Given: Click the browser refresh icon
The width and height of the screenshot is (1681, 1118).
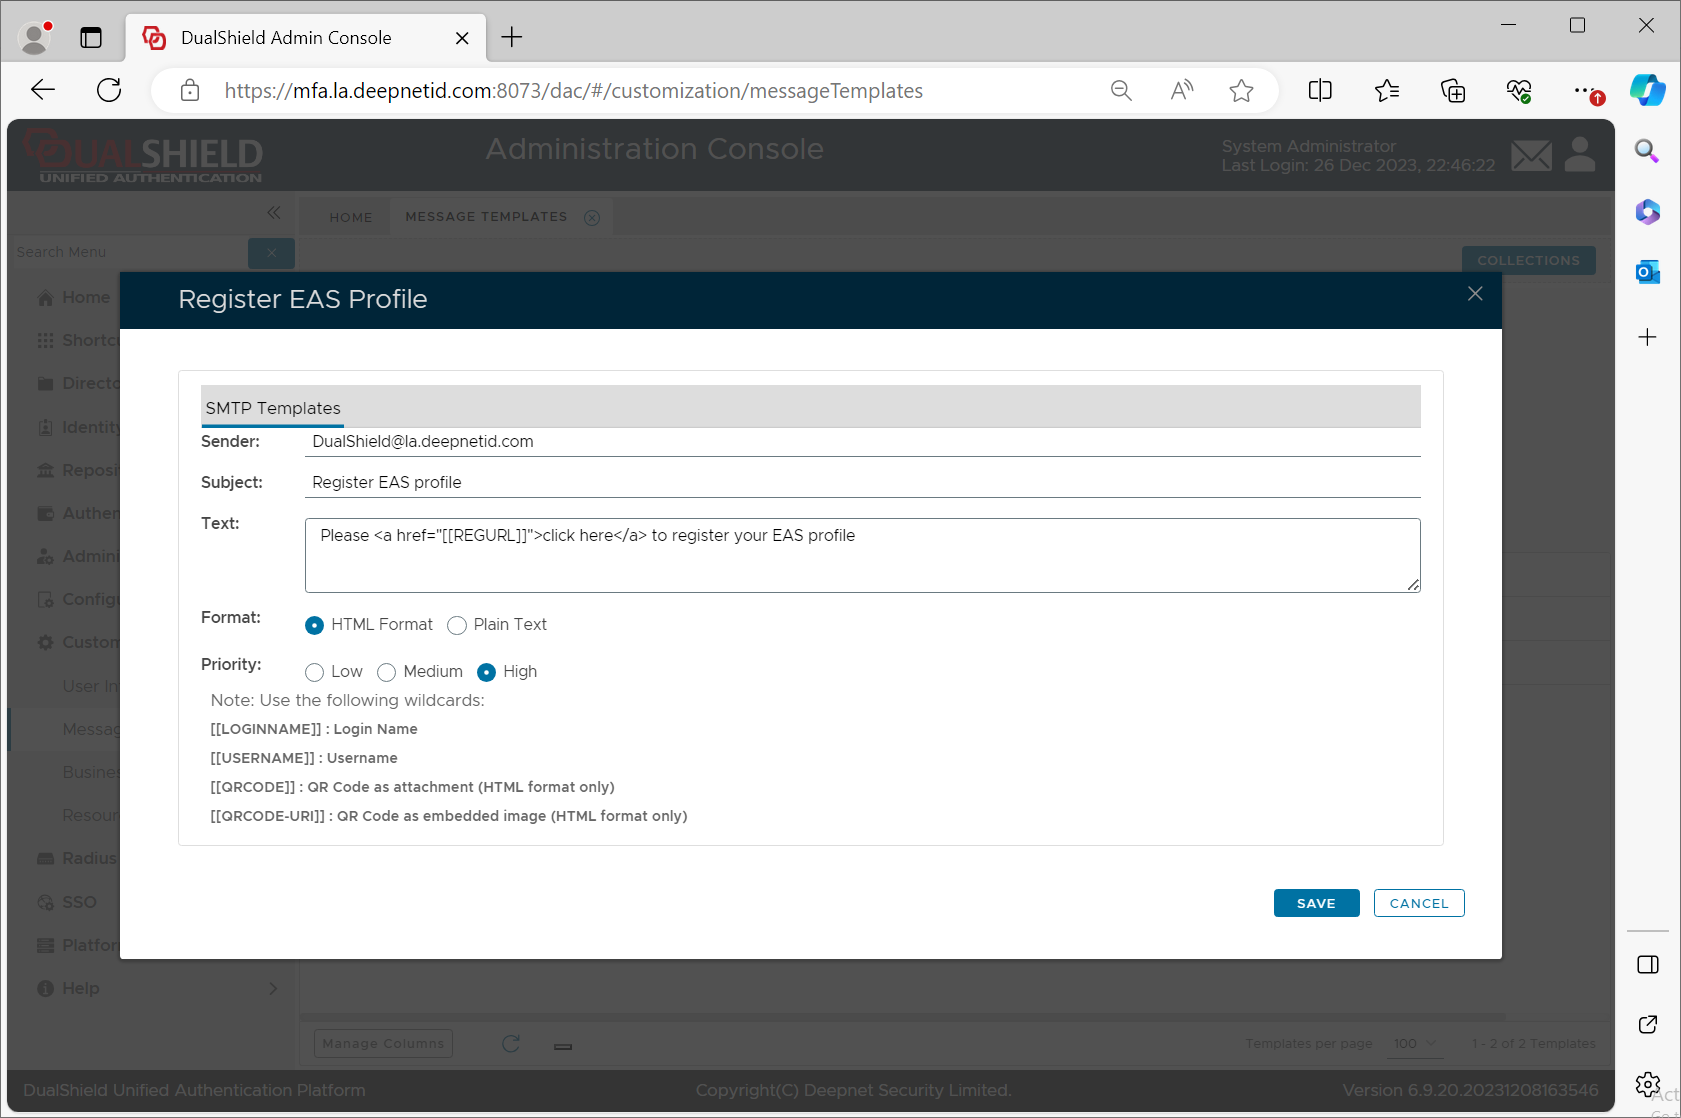Looking at the screenshot, I should pyautogui.click(x=109, y=90).
